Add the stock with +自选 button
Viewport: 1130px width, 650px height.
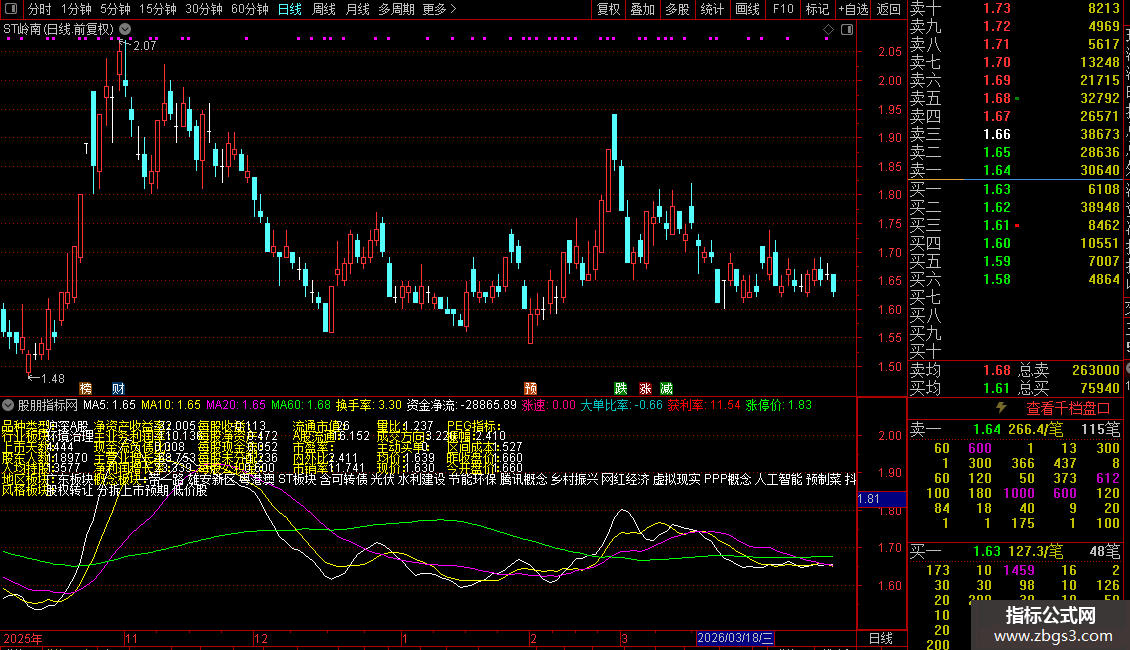[853, 10]
